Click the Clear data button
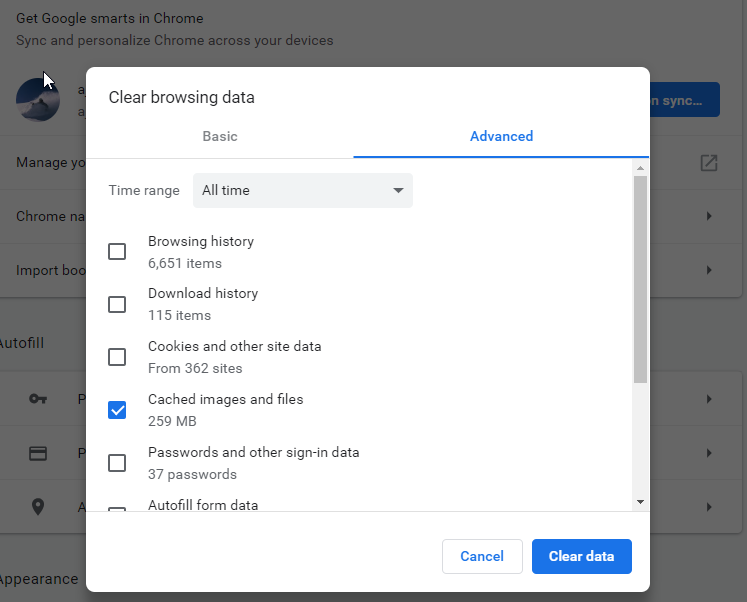This screenshot has width=747, height=602. coord(581,556)
